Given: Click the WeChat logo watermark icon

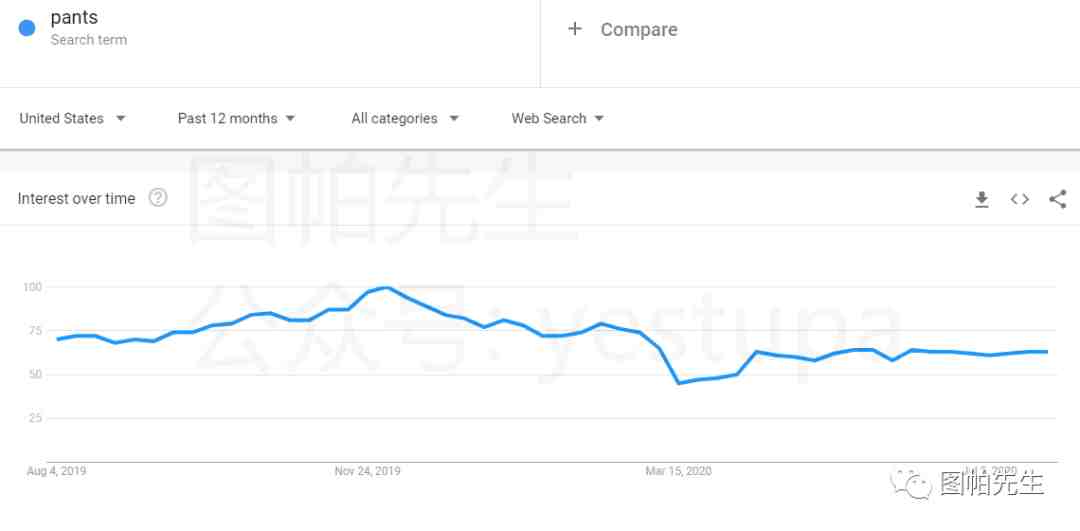Looking at the screenshot, I should 911,484.
